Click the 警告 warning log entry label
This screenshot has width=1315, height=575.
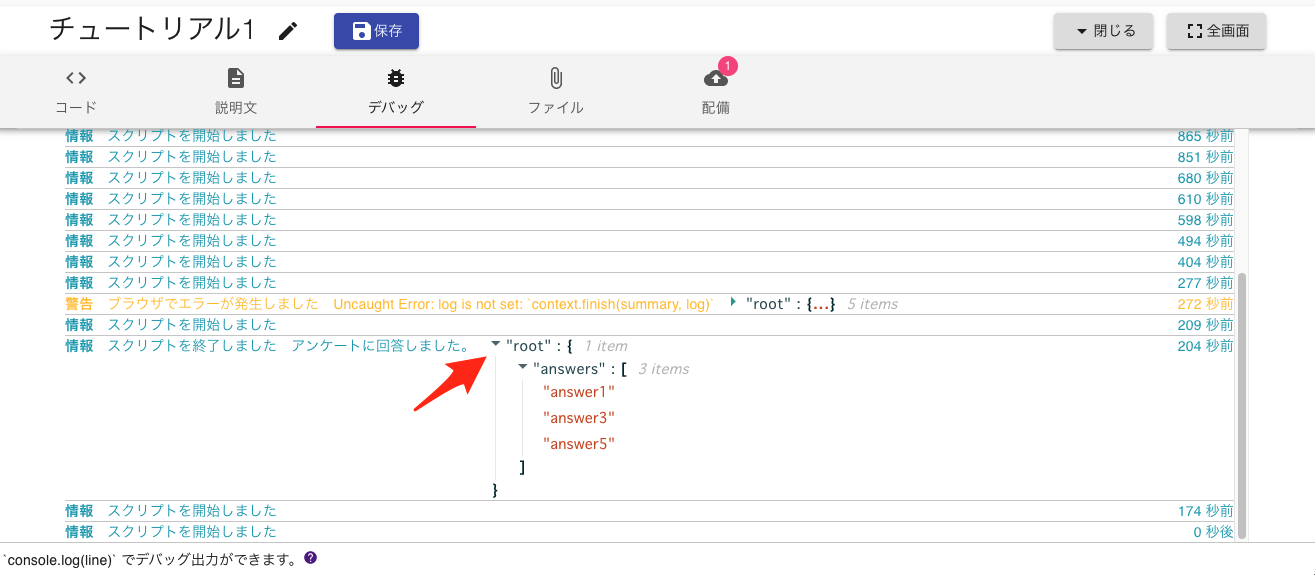pos(79,304)
